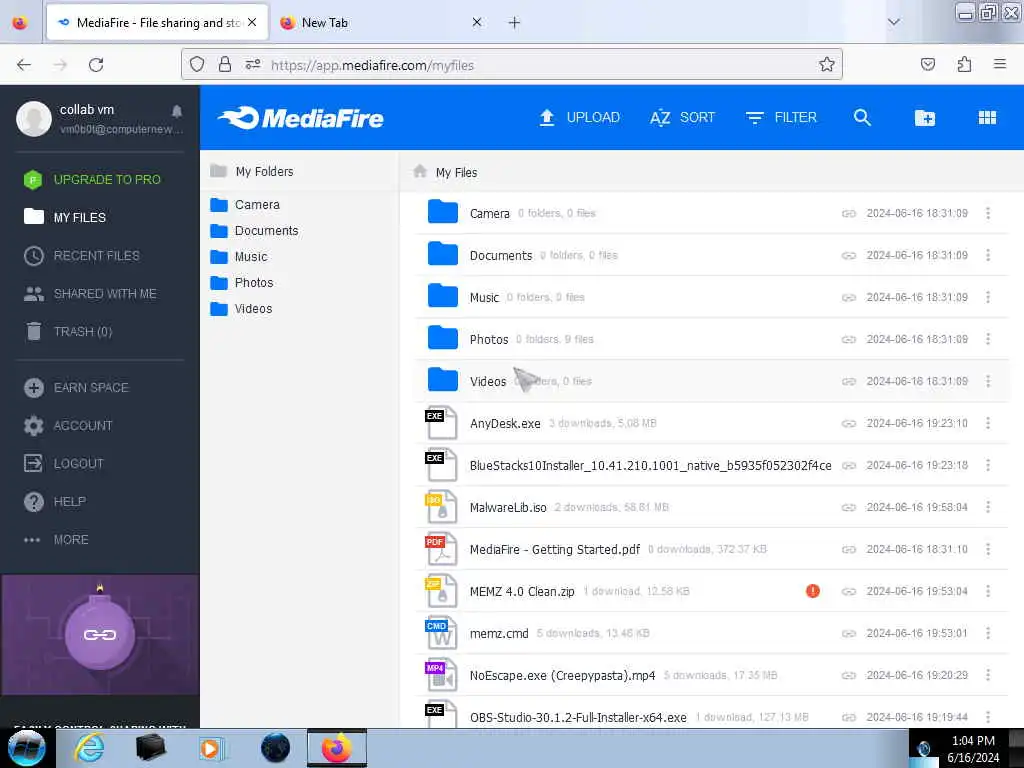1024x768 pixels.
Task: Click Upgrade to Pro
Action: 92,180
